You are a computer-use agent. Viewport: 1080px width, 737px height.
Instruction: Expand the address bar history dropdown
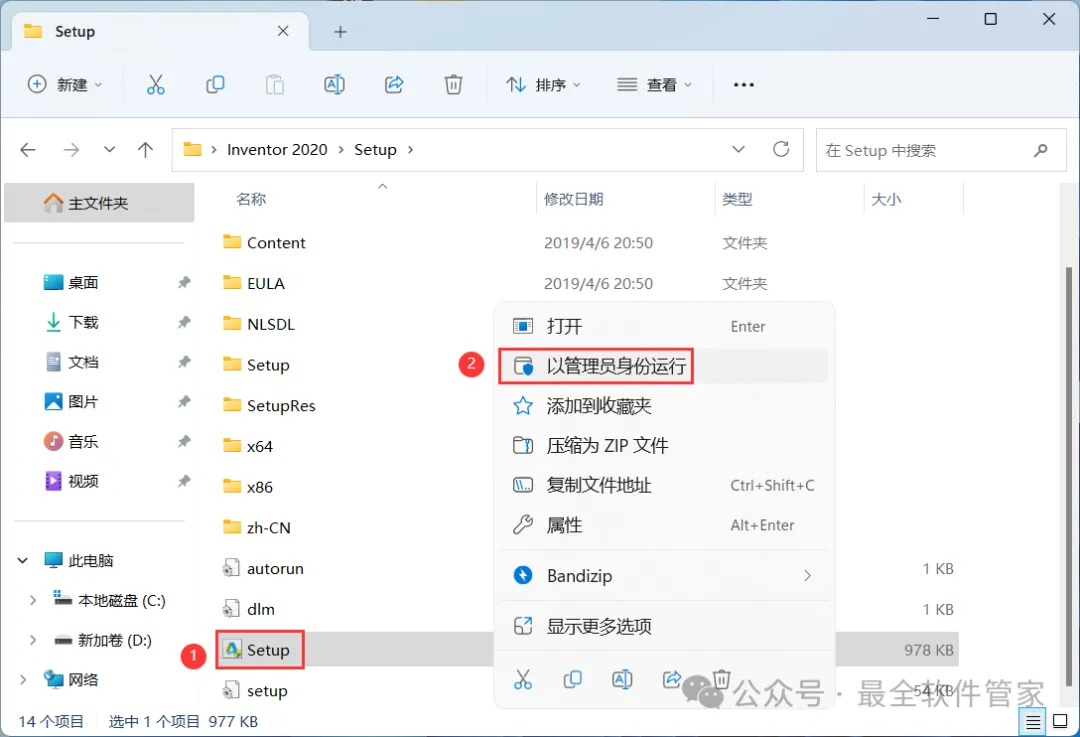click(x=738, y=149)
